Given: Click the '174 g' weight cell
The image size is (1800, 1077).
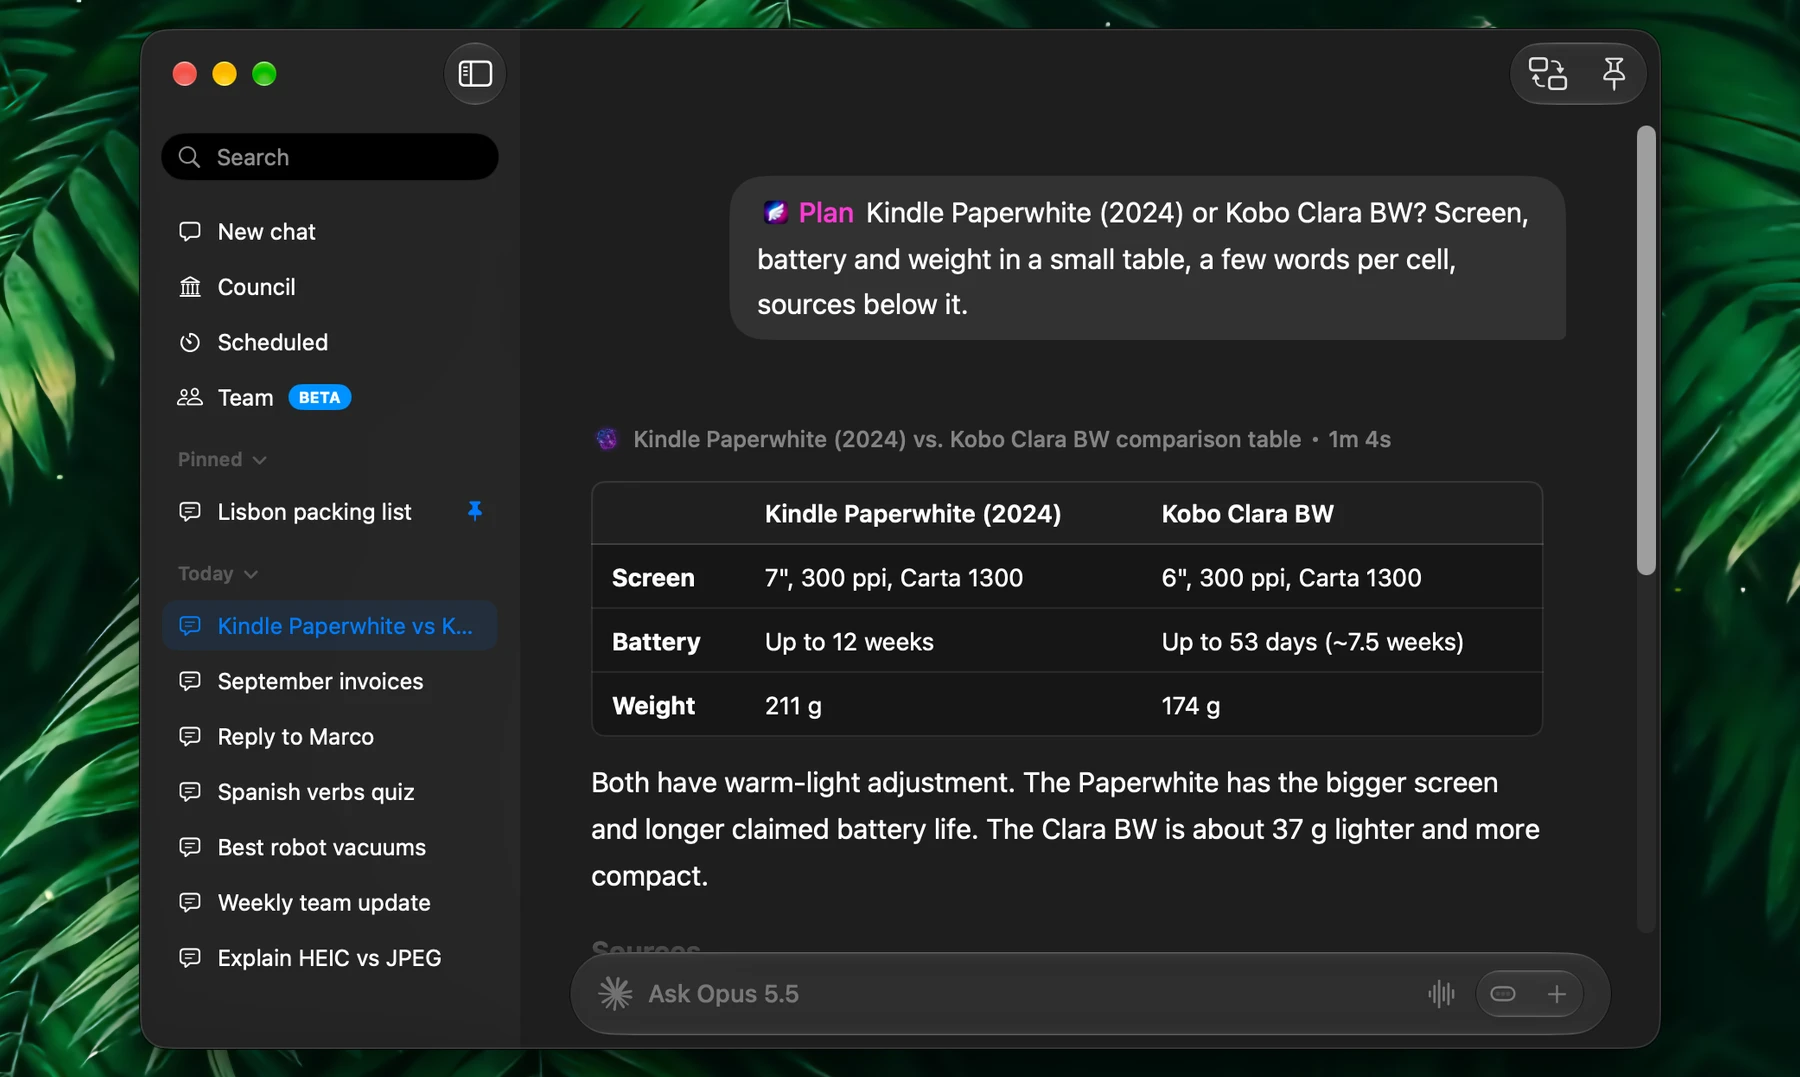Looking at the screenshot, I should (1190, 705).
